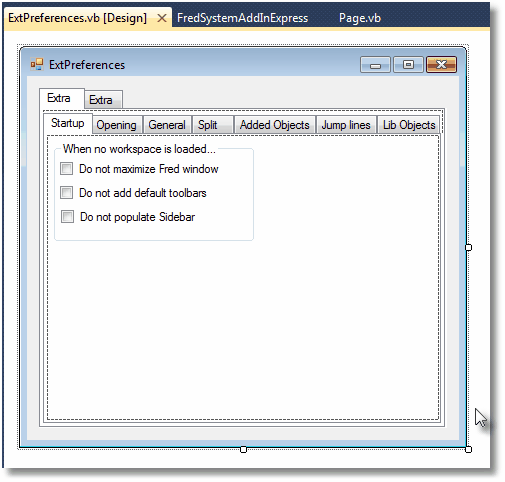Select the Opening tab
This screenshot has width=505, height=482.
point(116,125)
